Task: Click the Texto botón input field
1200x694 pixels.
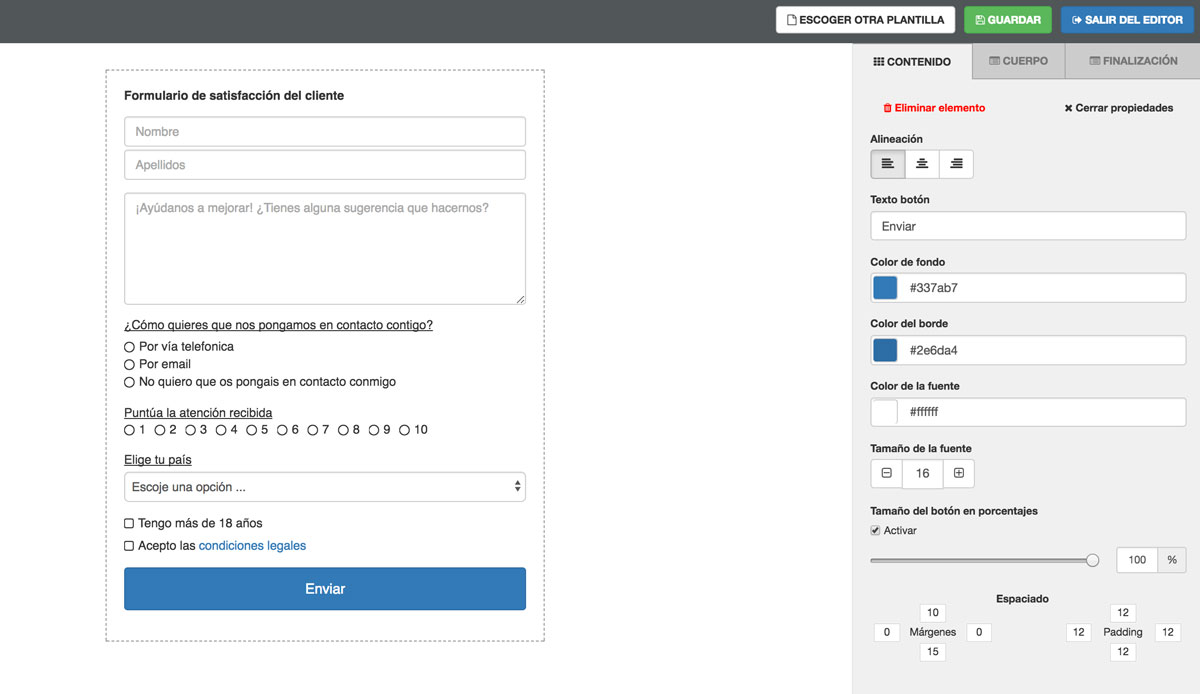Action: (1028, 226)
